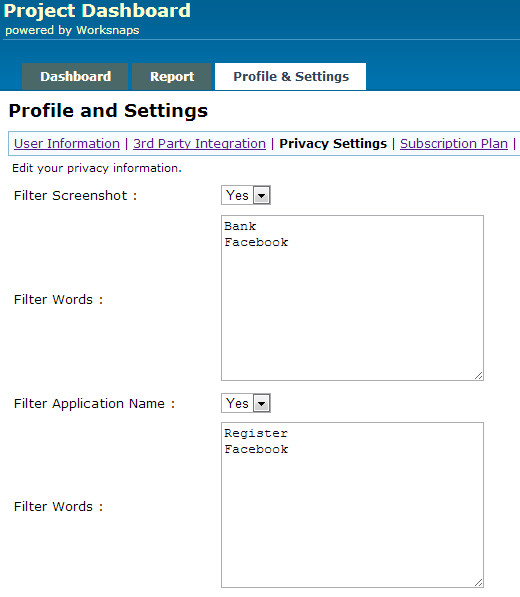Switch to the Report tab
The height and width of the screenshot is (597, 520).
click(x=172, y=77)
